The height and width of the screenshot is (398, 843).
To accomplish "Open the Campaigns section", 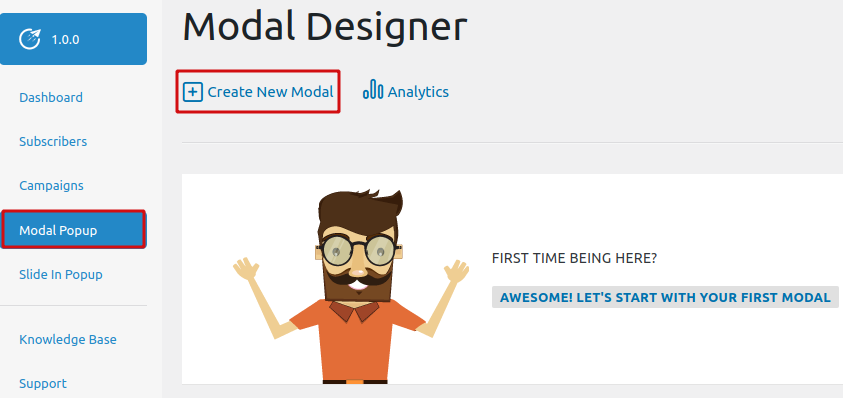I will [x=52, y=186].
